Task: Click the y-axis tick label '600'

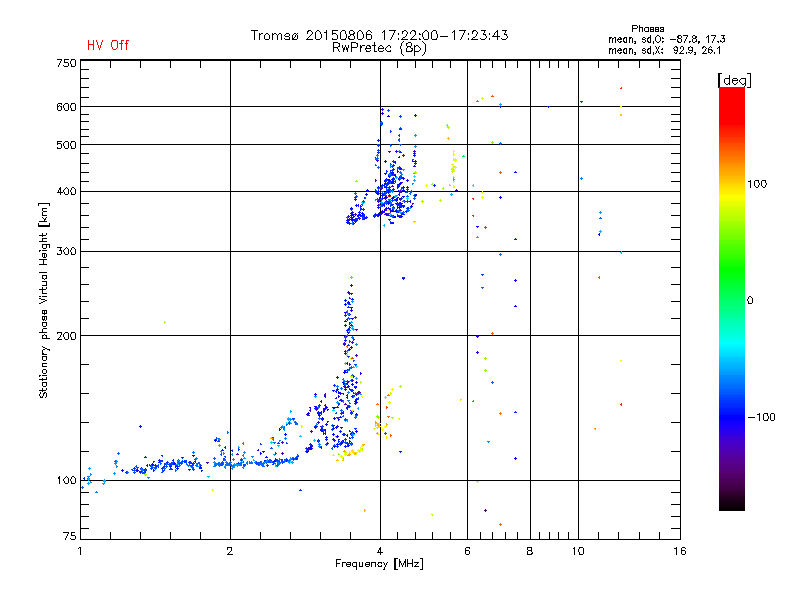Action: click(x=66, y=107)
